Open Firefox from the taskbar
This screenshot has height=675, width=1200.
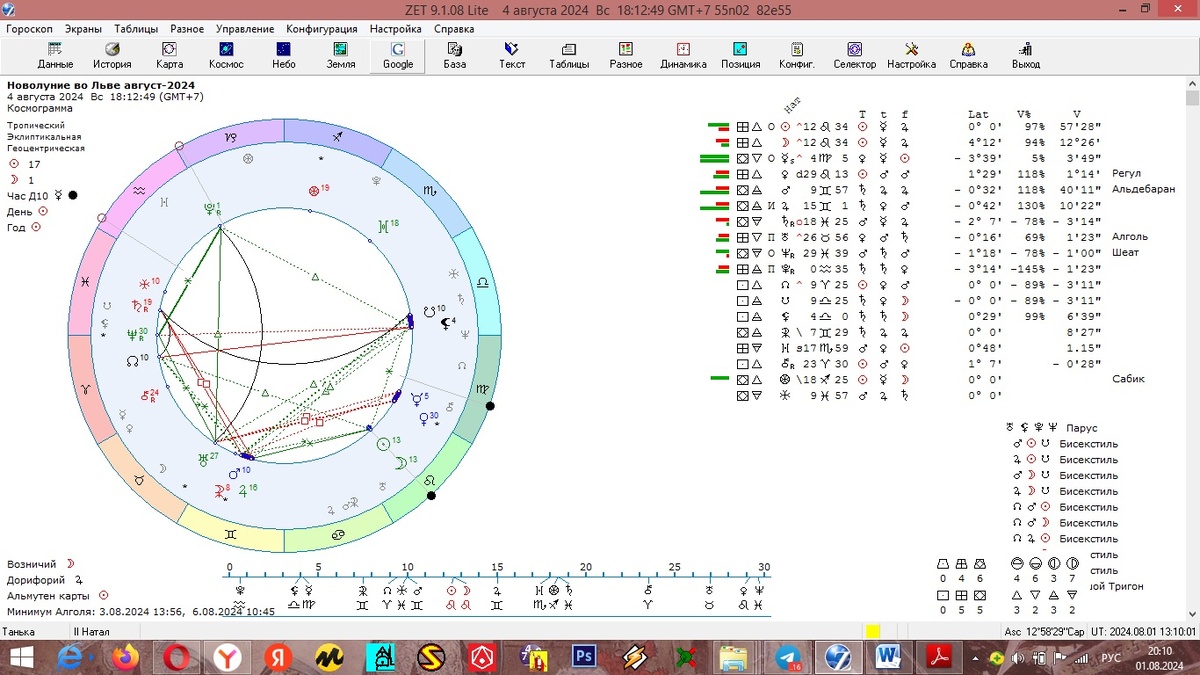tap(125, 658)
